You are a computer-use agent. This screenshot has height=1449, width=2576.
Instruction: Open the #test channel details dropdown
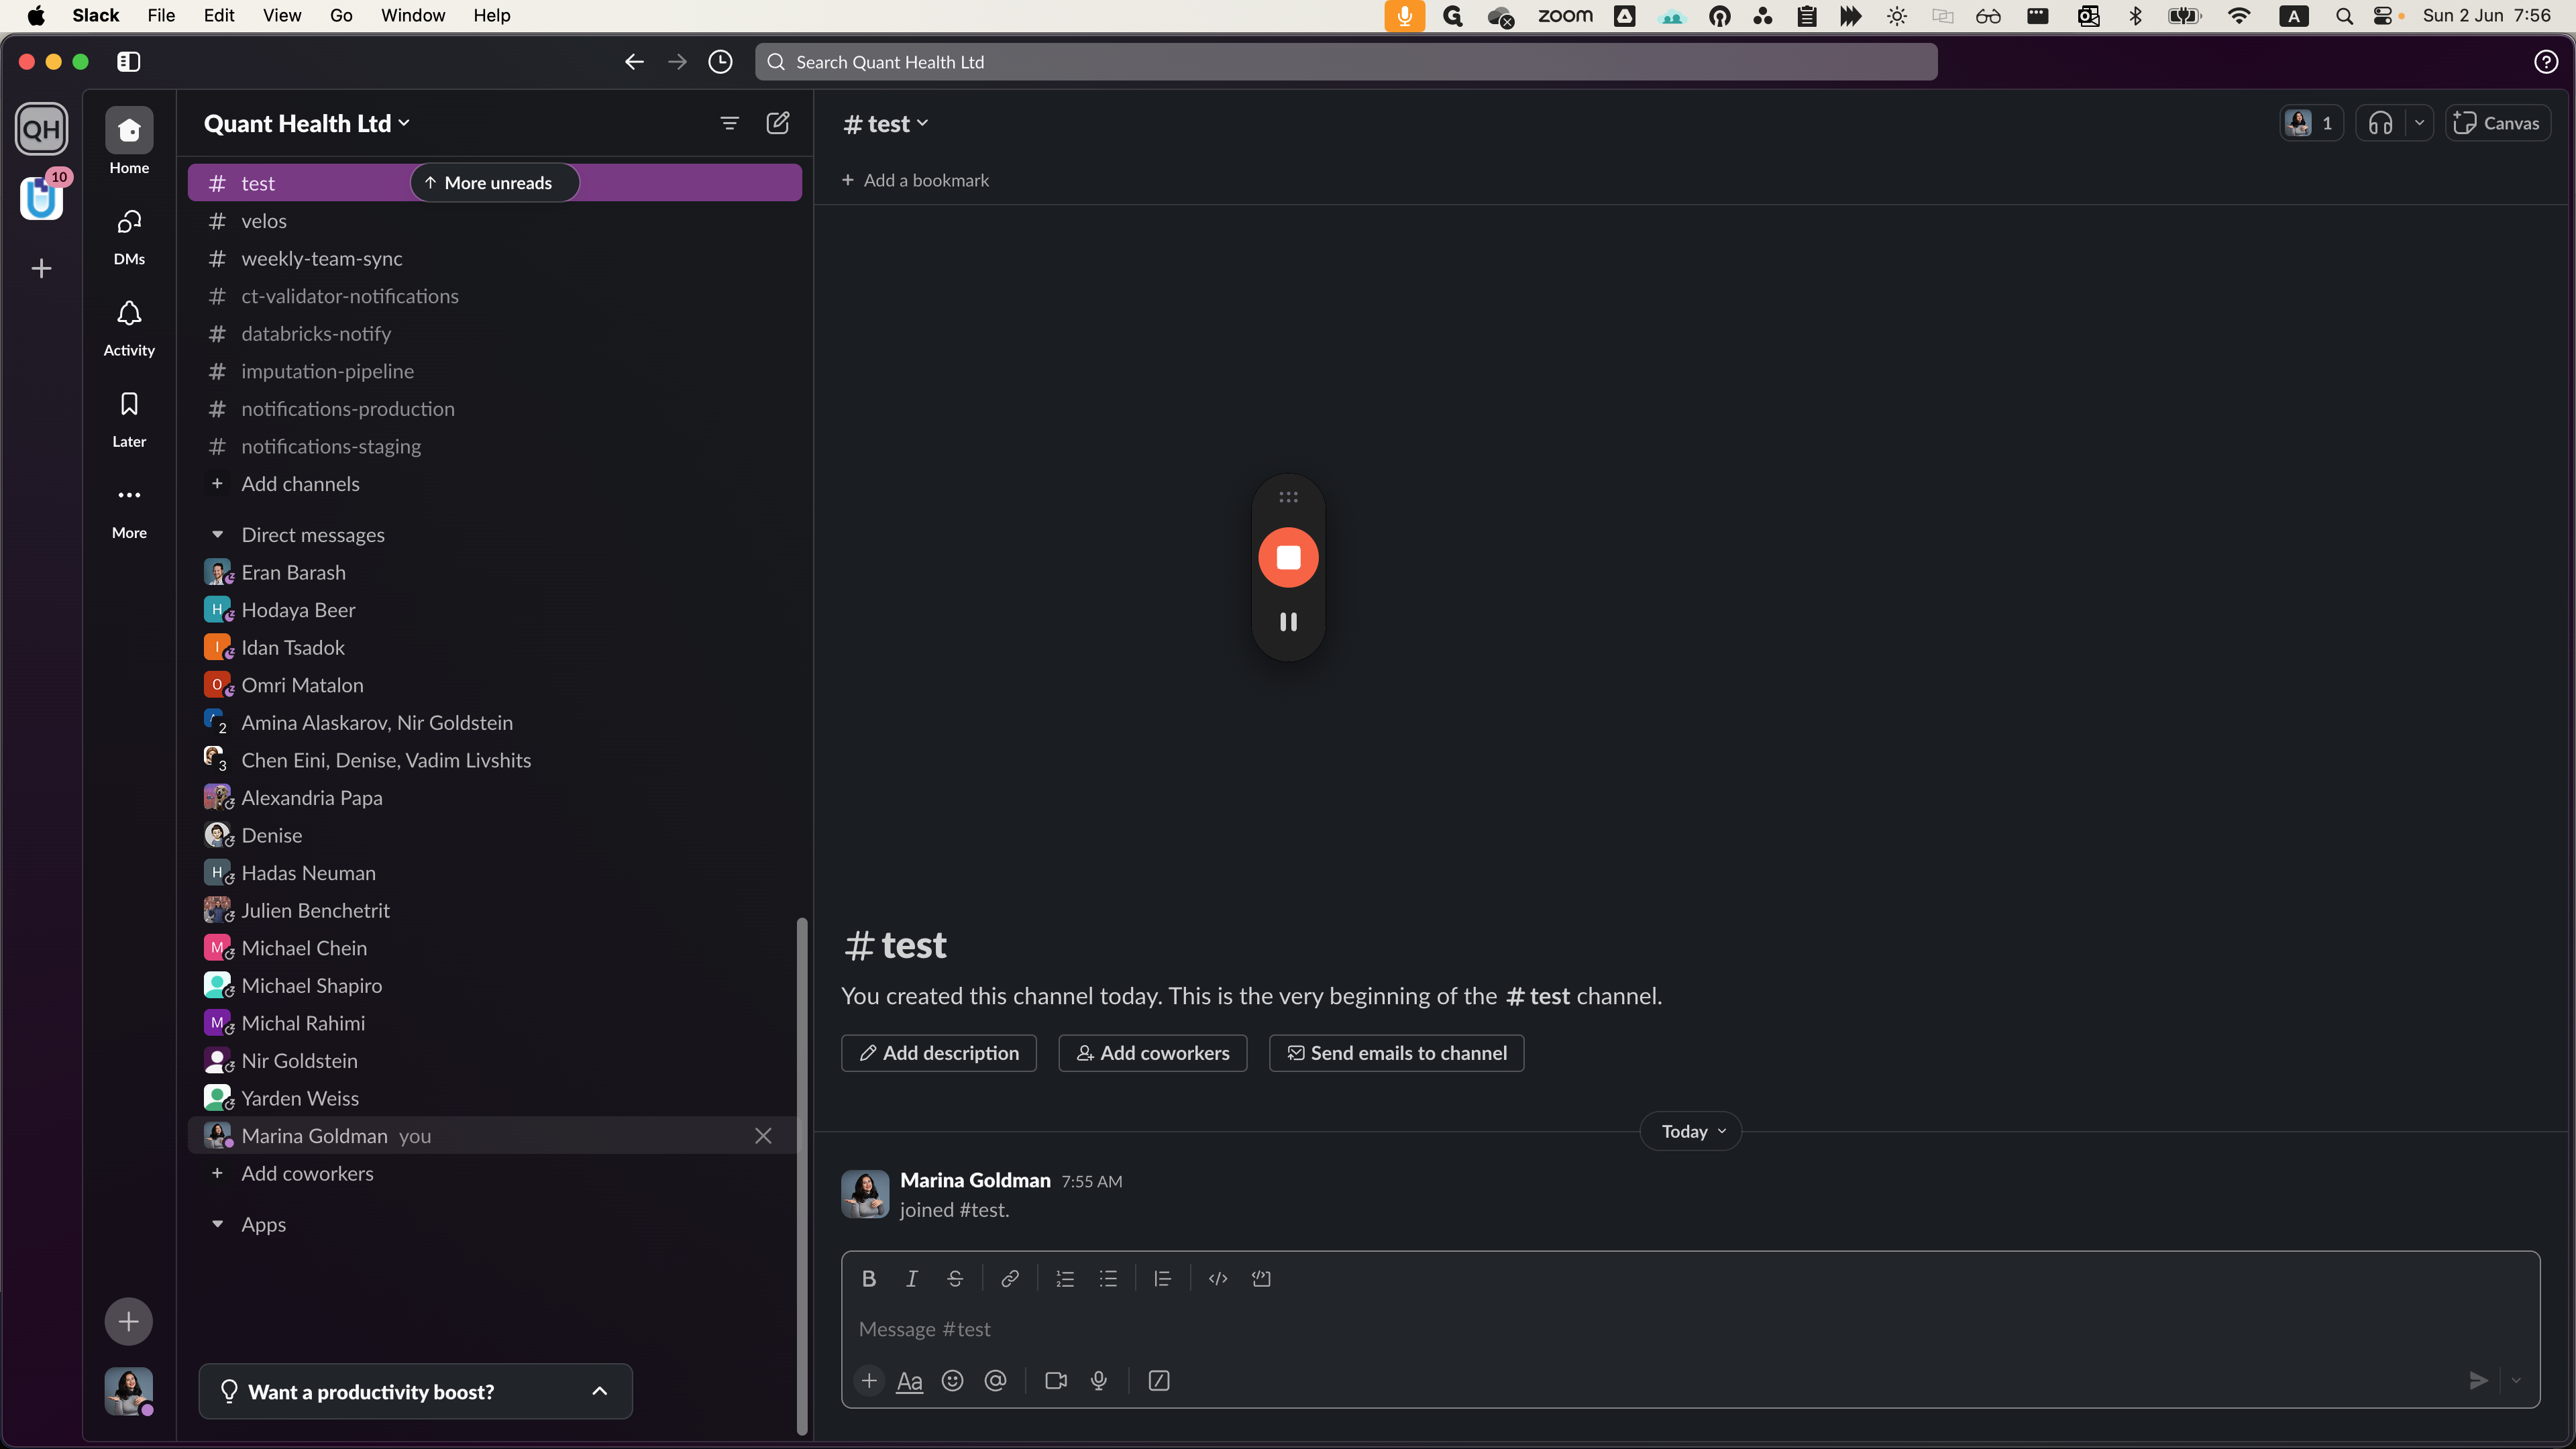point(886,123)
